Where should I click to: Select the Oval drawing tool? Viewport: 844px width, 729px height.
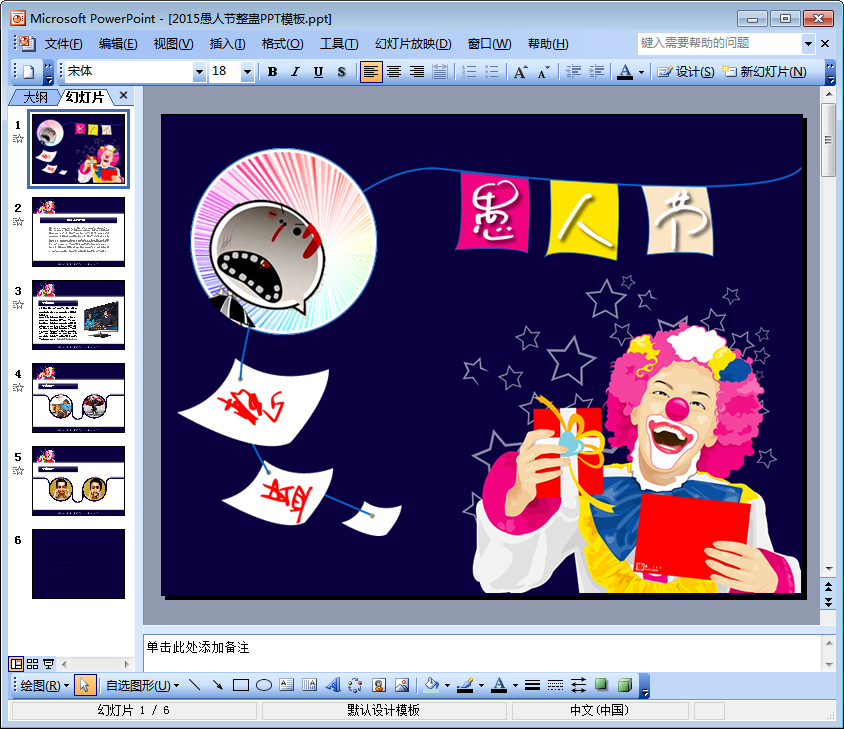coord(264,685)
